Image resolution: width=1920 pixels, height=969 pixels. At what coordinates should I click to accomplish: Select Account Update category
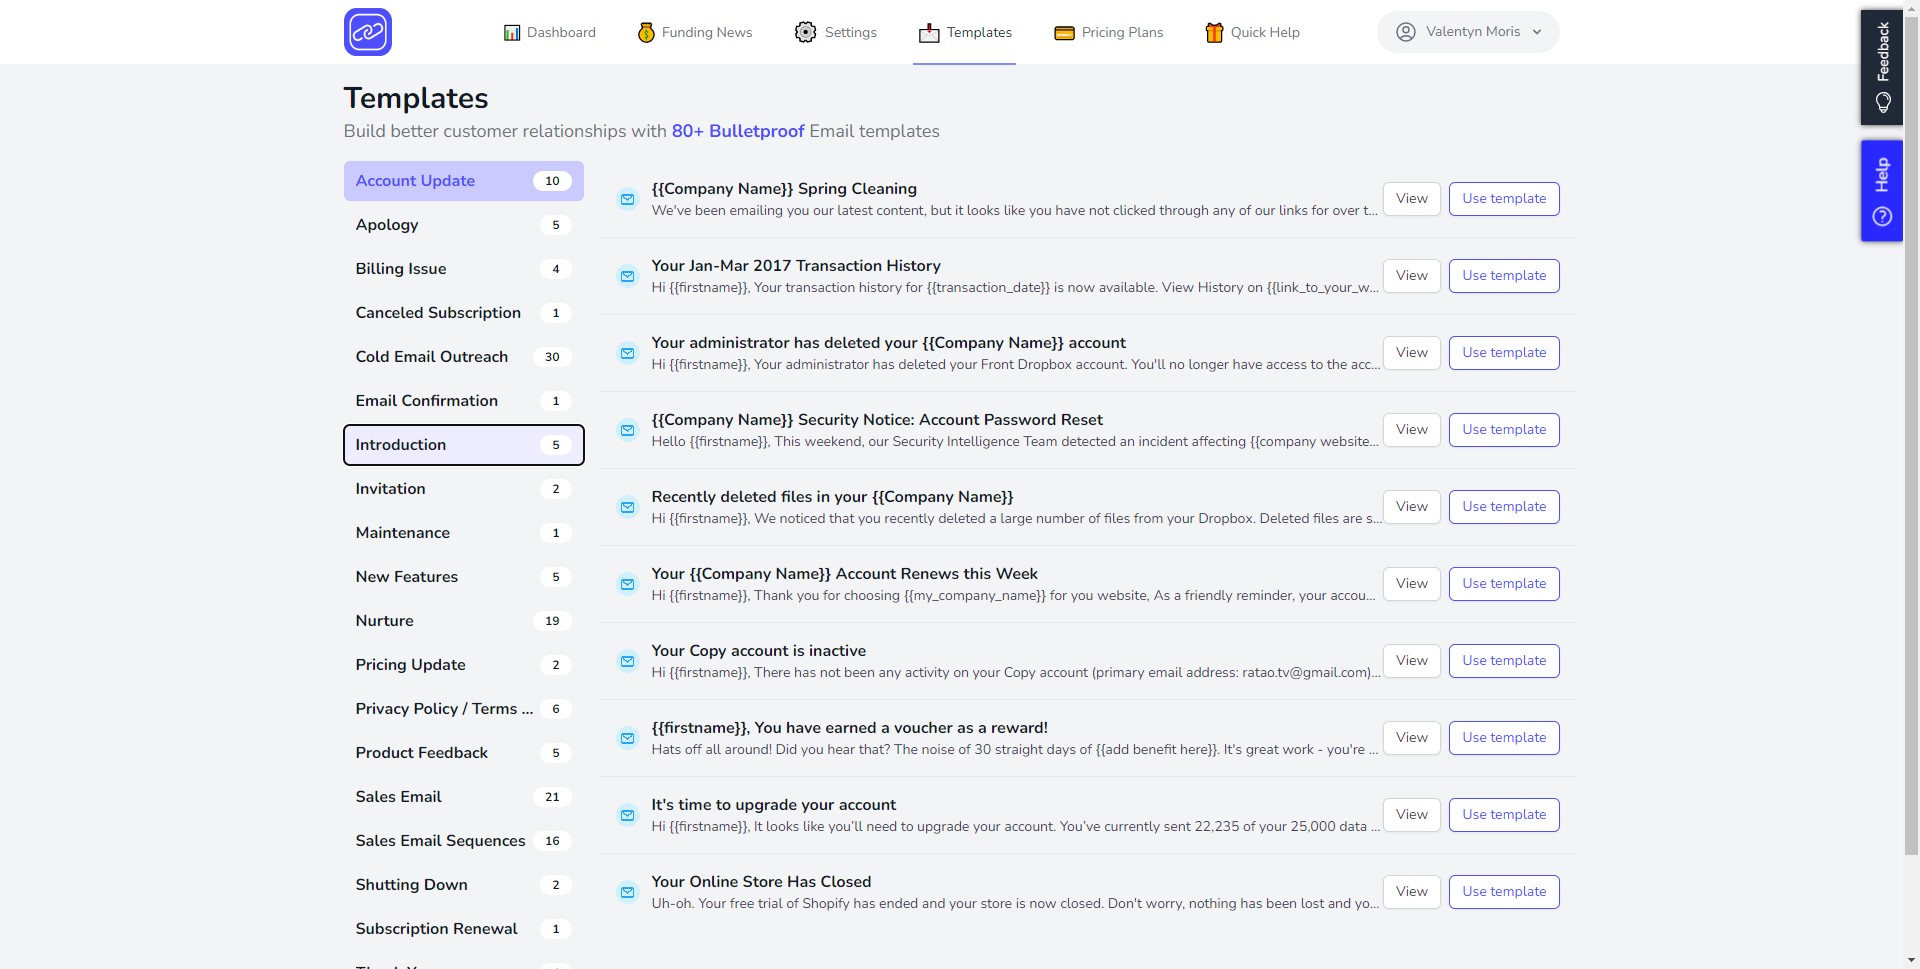click(x=463, y=181)
